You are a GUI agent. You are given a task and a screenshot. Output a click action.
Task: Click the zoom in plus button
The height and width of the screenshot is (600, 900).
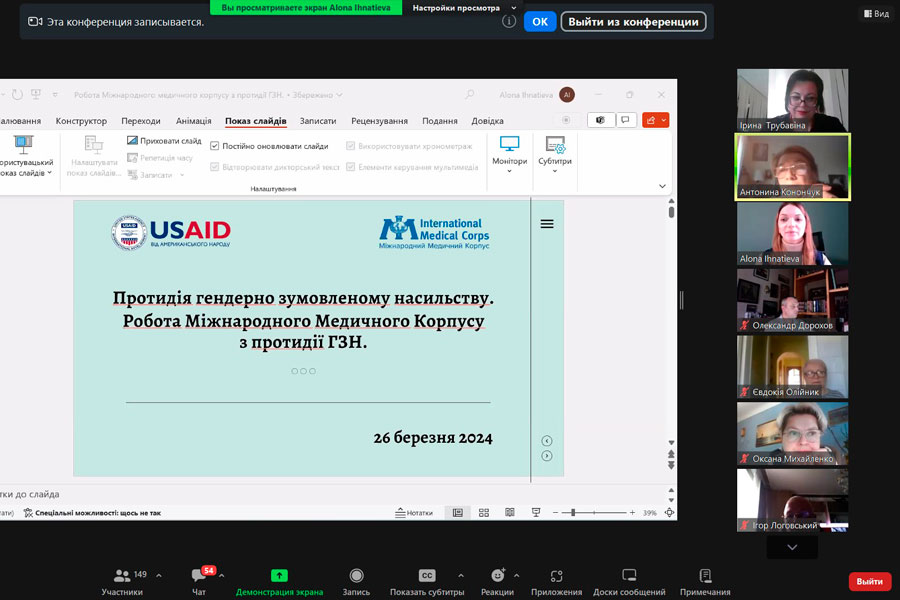(632, 512)
